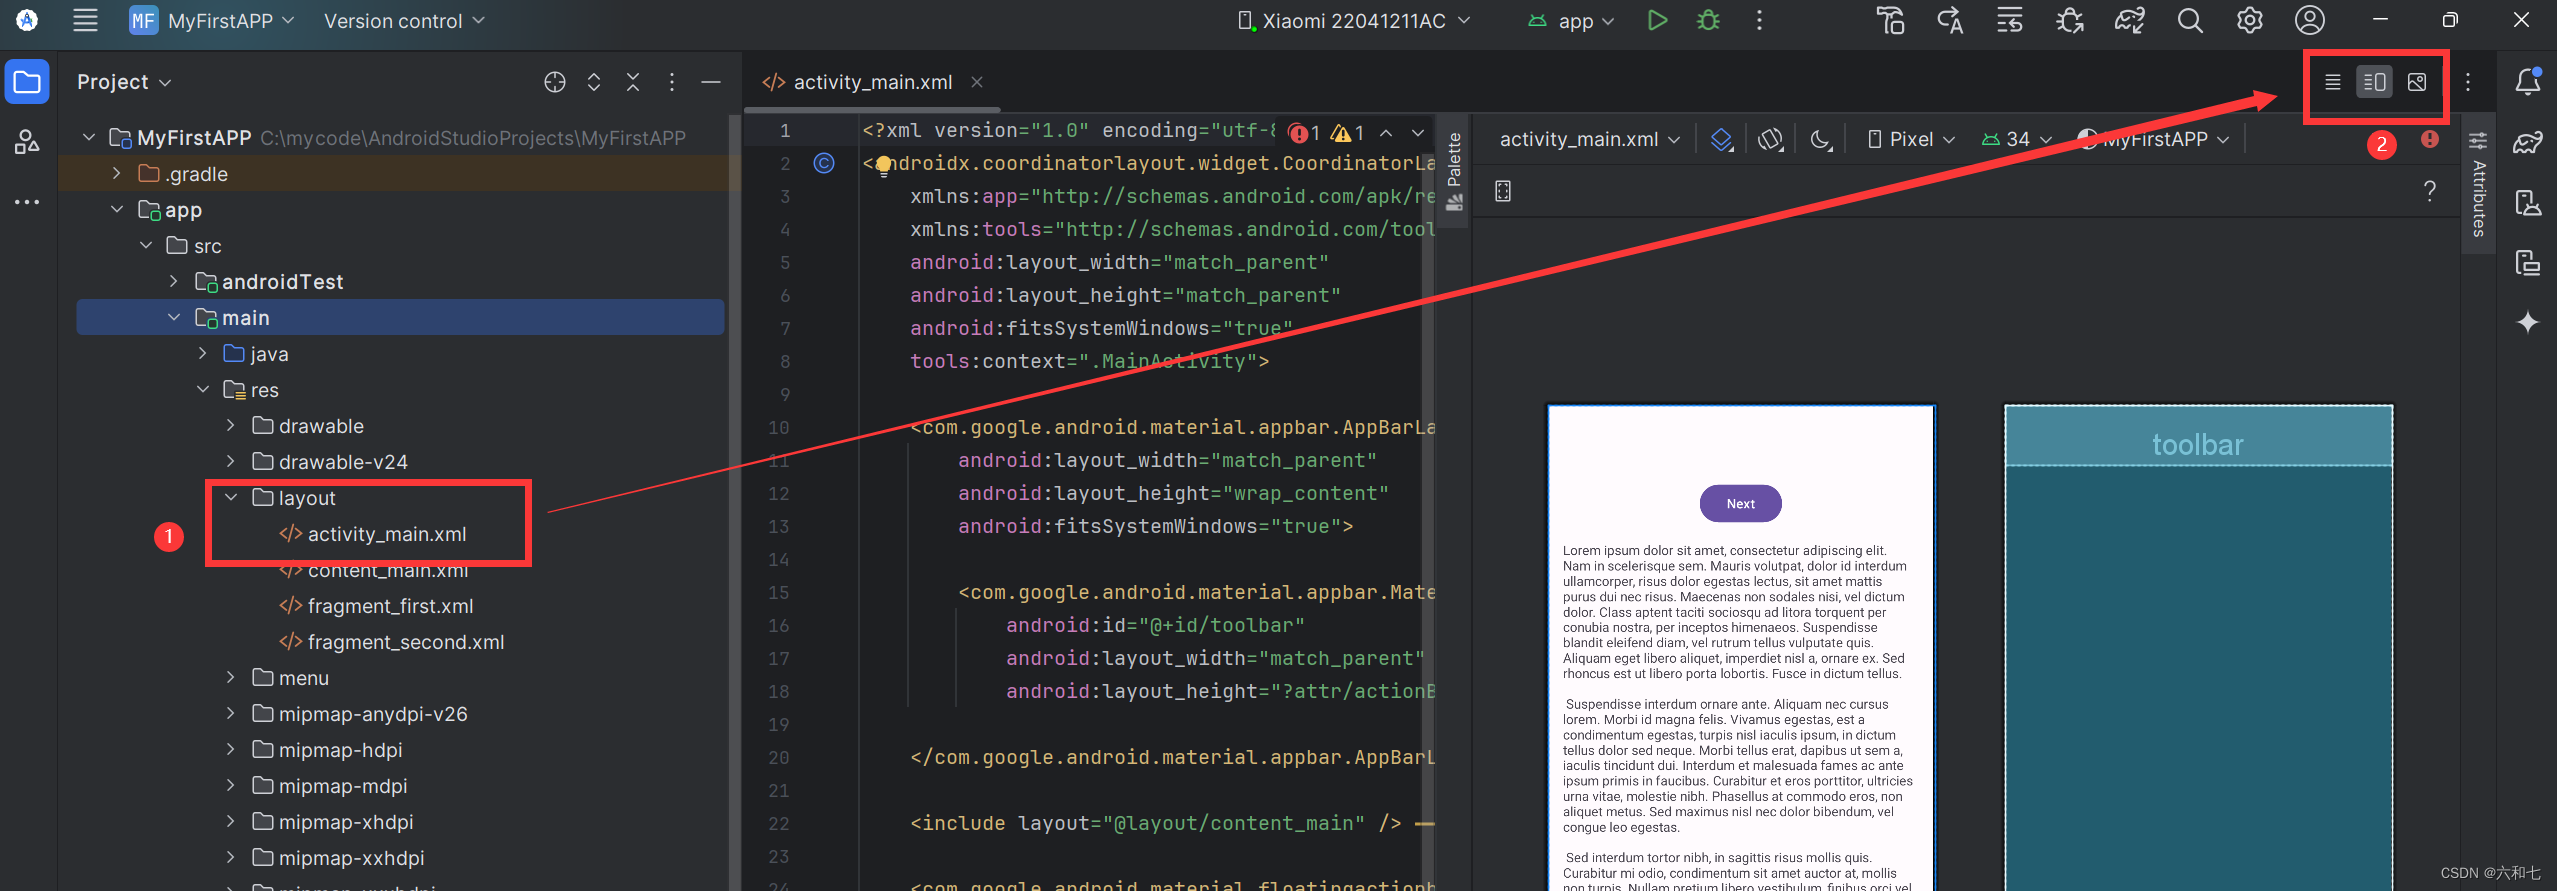The width and height of the screenshot is (2557, 891).
Task: Toggle preview orientation icon
Action: click(1771, 140)
